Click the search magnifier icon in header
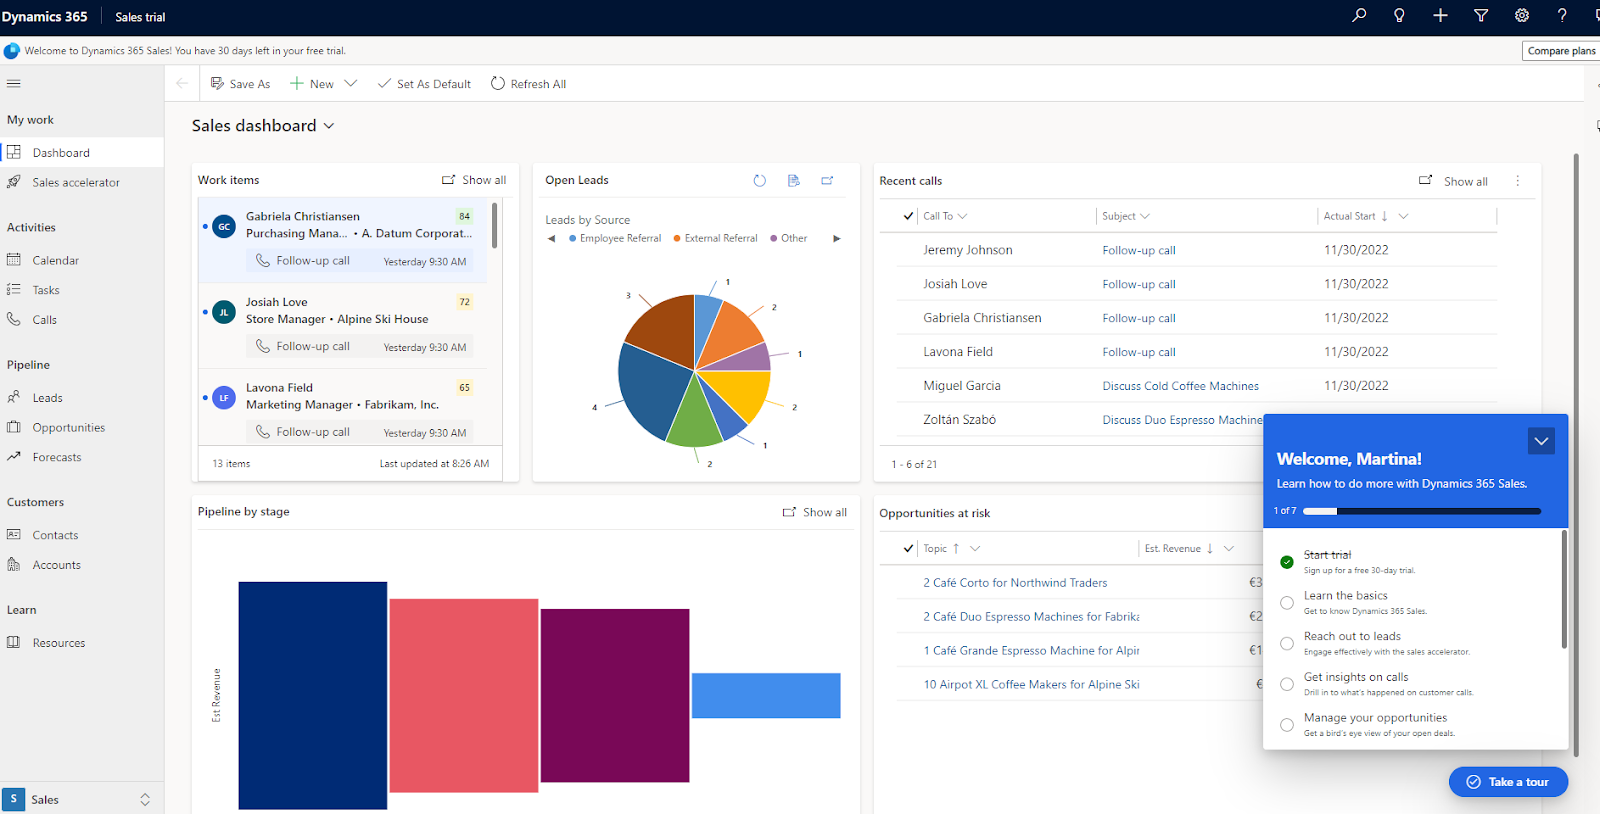Image resolution: width=1600 pixels, height=814 pixels. [x=1359, y=15]
